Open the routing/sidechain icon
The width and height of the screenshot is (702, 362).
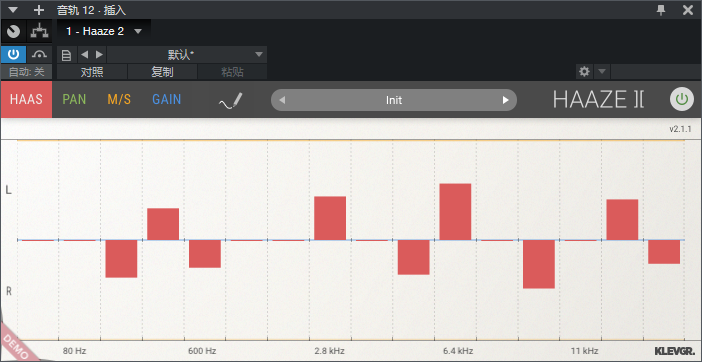pyautogui.click(x=39, y=31)
